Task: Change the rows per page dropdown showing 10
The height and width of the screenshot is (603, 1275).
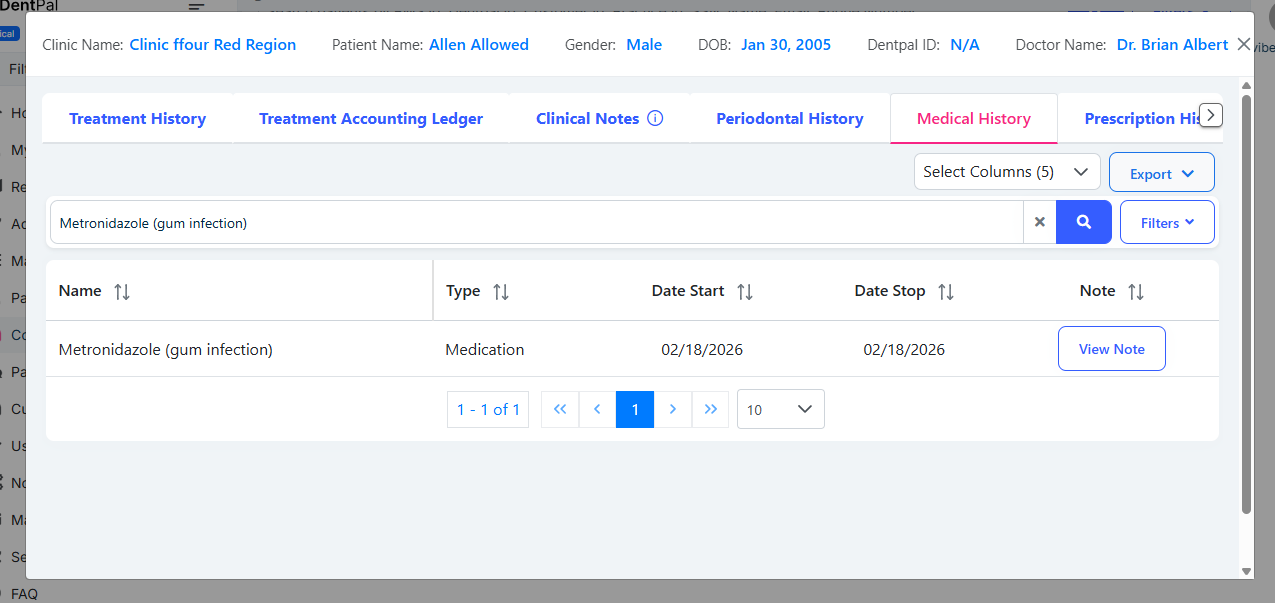Action: point(780,409)
